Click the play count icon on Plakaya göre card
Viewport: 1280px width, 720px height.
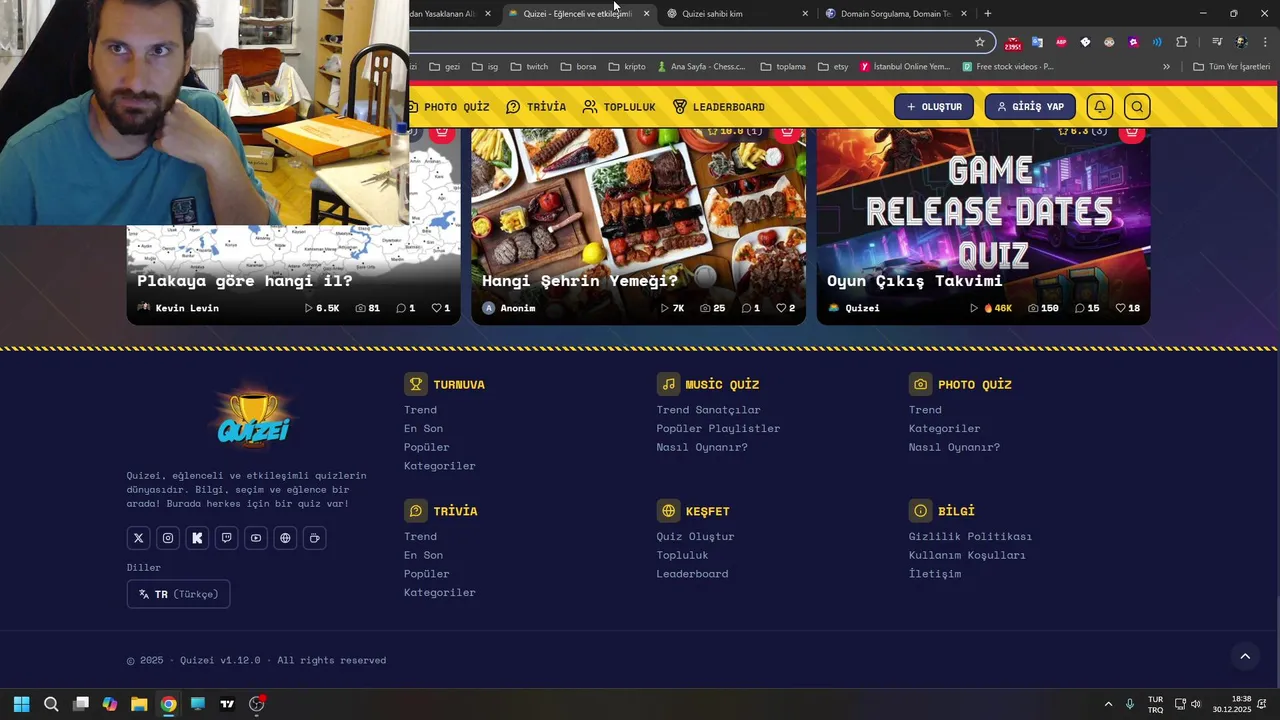(x=309, y=308)
